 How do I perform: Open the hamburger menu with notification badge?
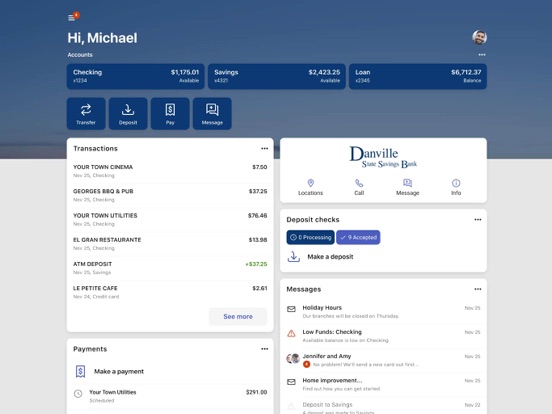[73, 17]
